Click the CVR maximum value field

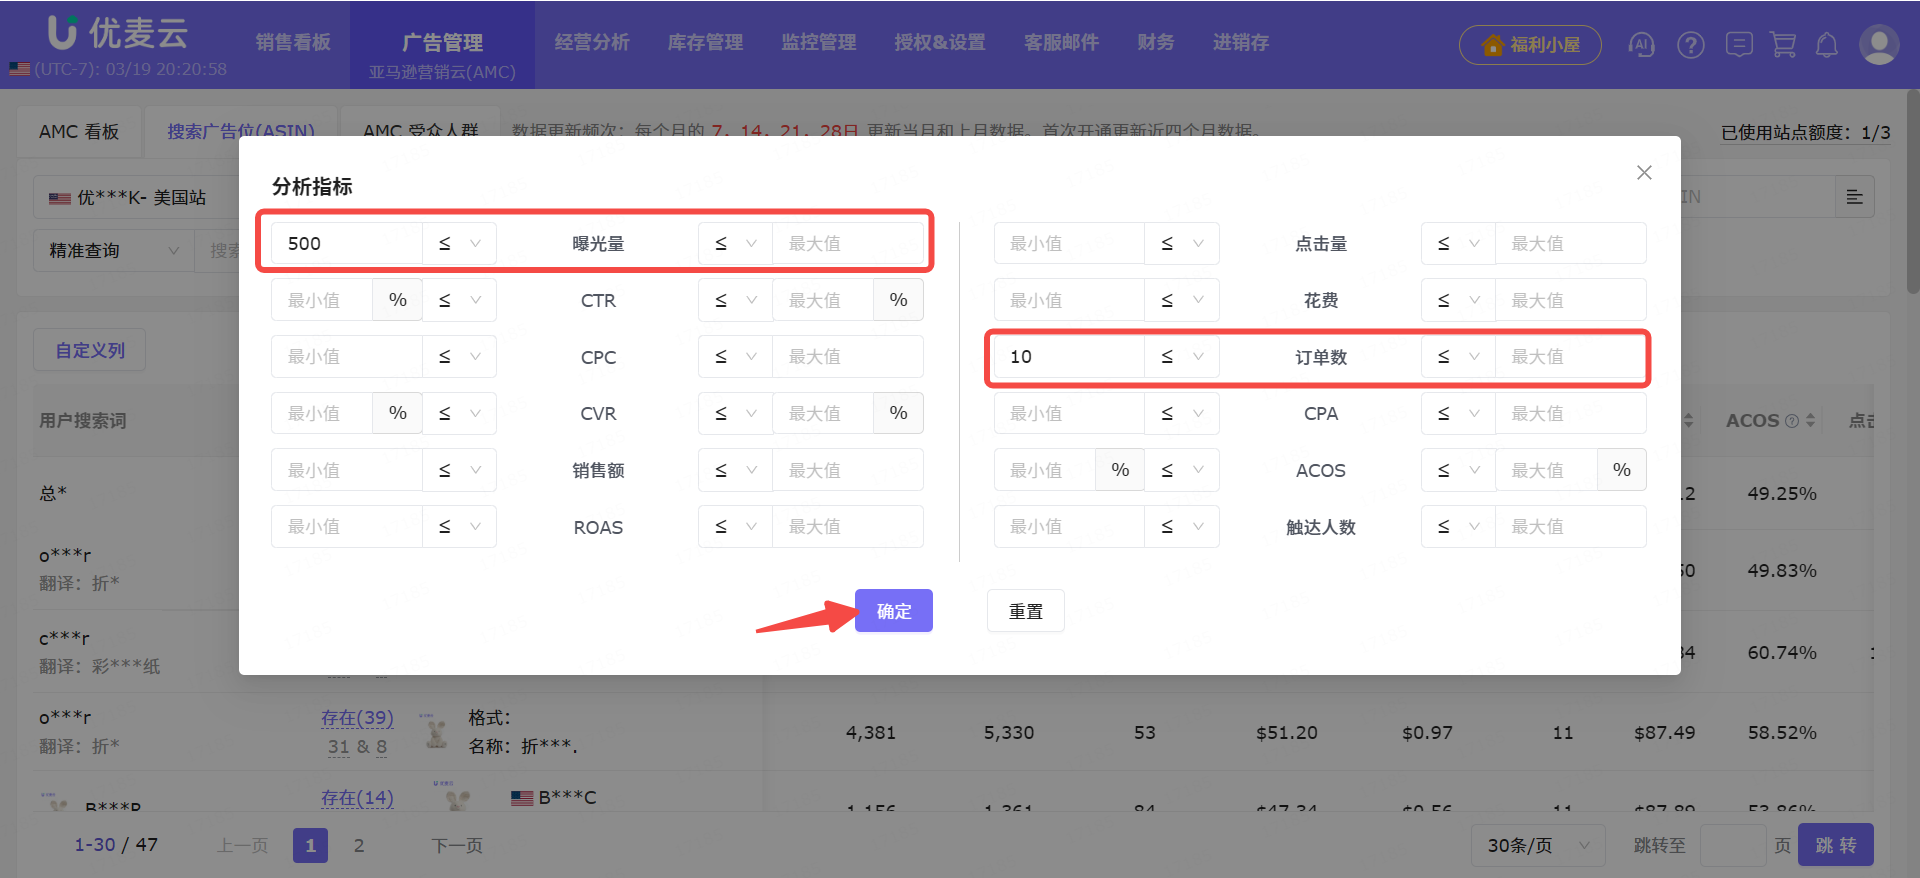pos(823,413)
